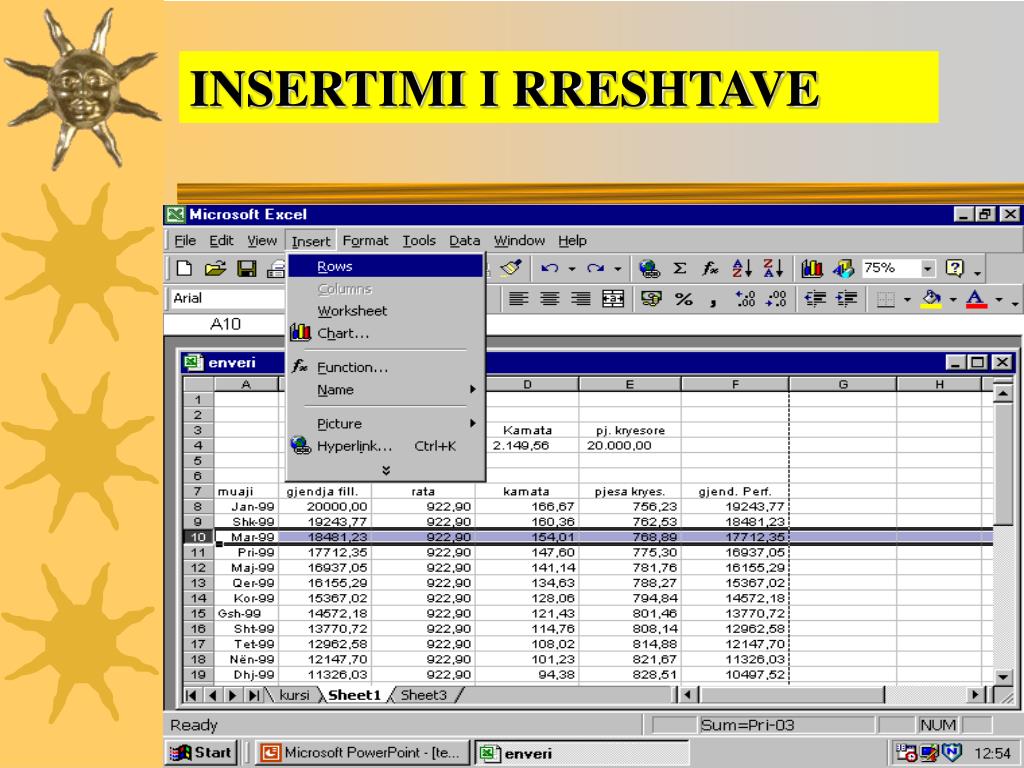Image resolution: width=1024 pixels, height=768 pixels.
Task: Click the Undo arrow icon
Action: click(x=549, y=268)
